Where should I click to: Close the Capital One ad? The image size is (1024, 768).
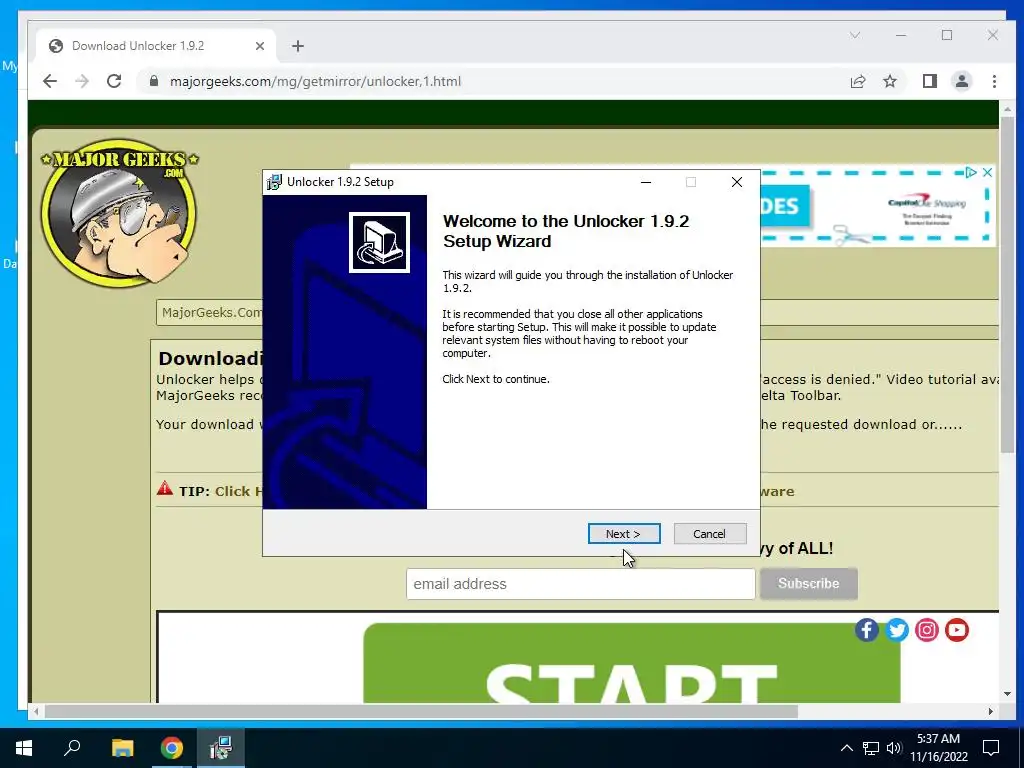click(987, 172)
